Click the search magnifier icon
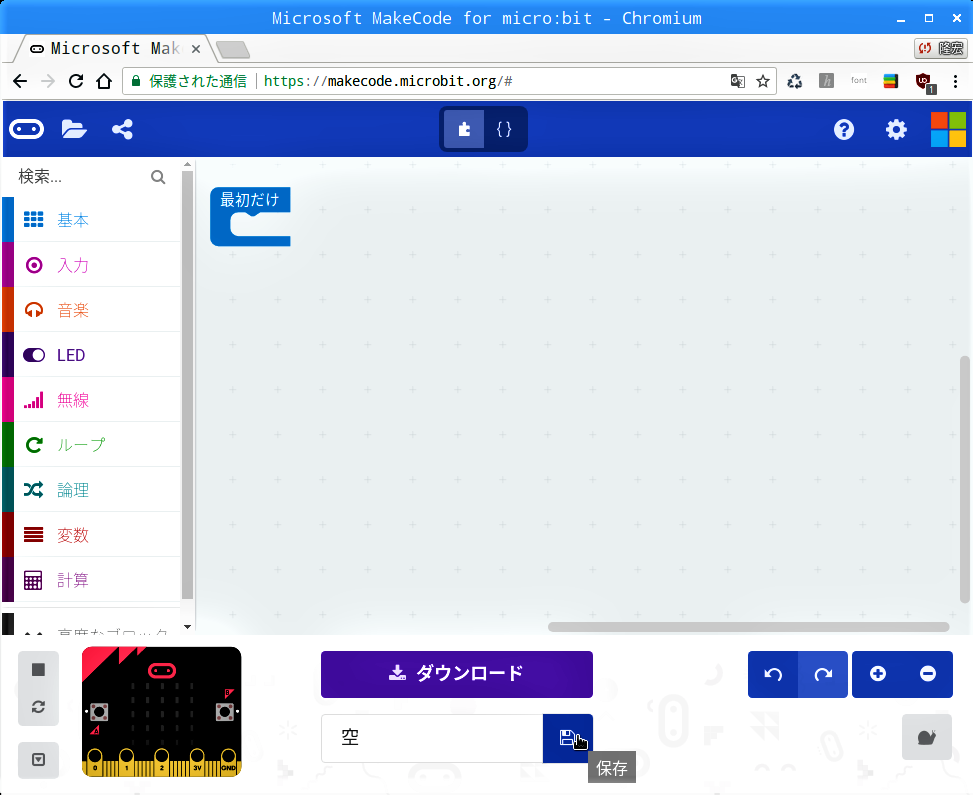 (158, 177)
